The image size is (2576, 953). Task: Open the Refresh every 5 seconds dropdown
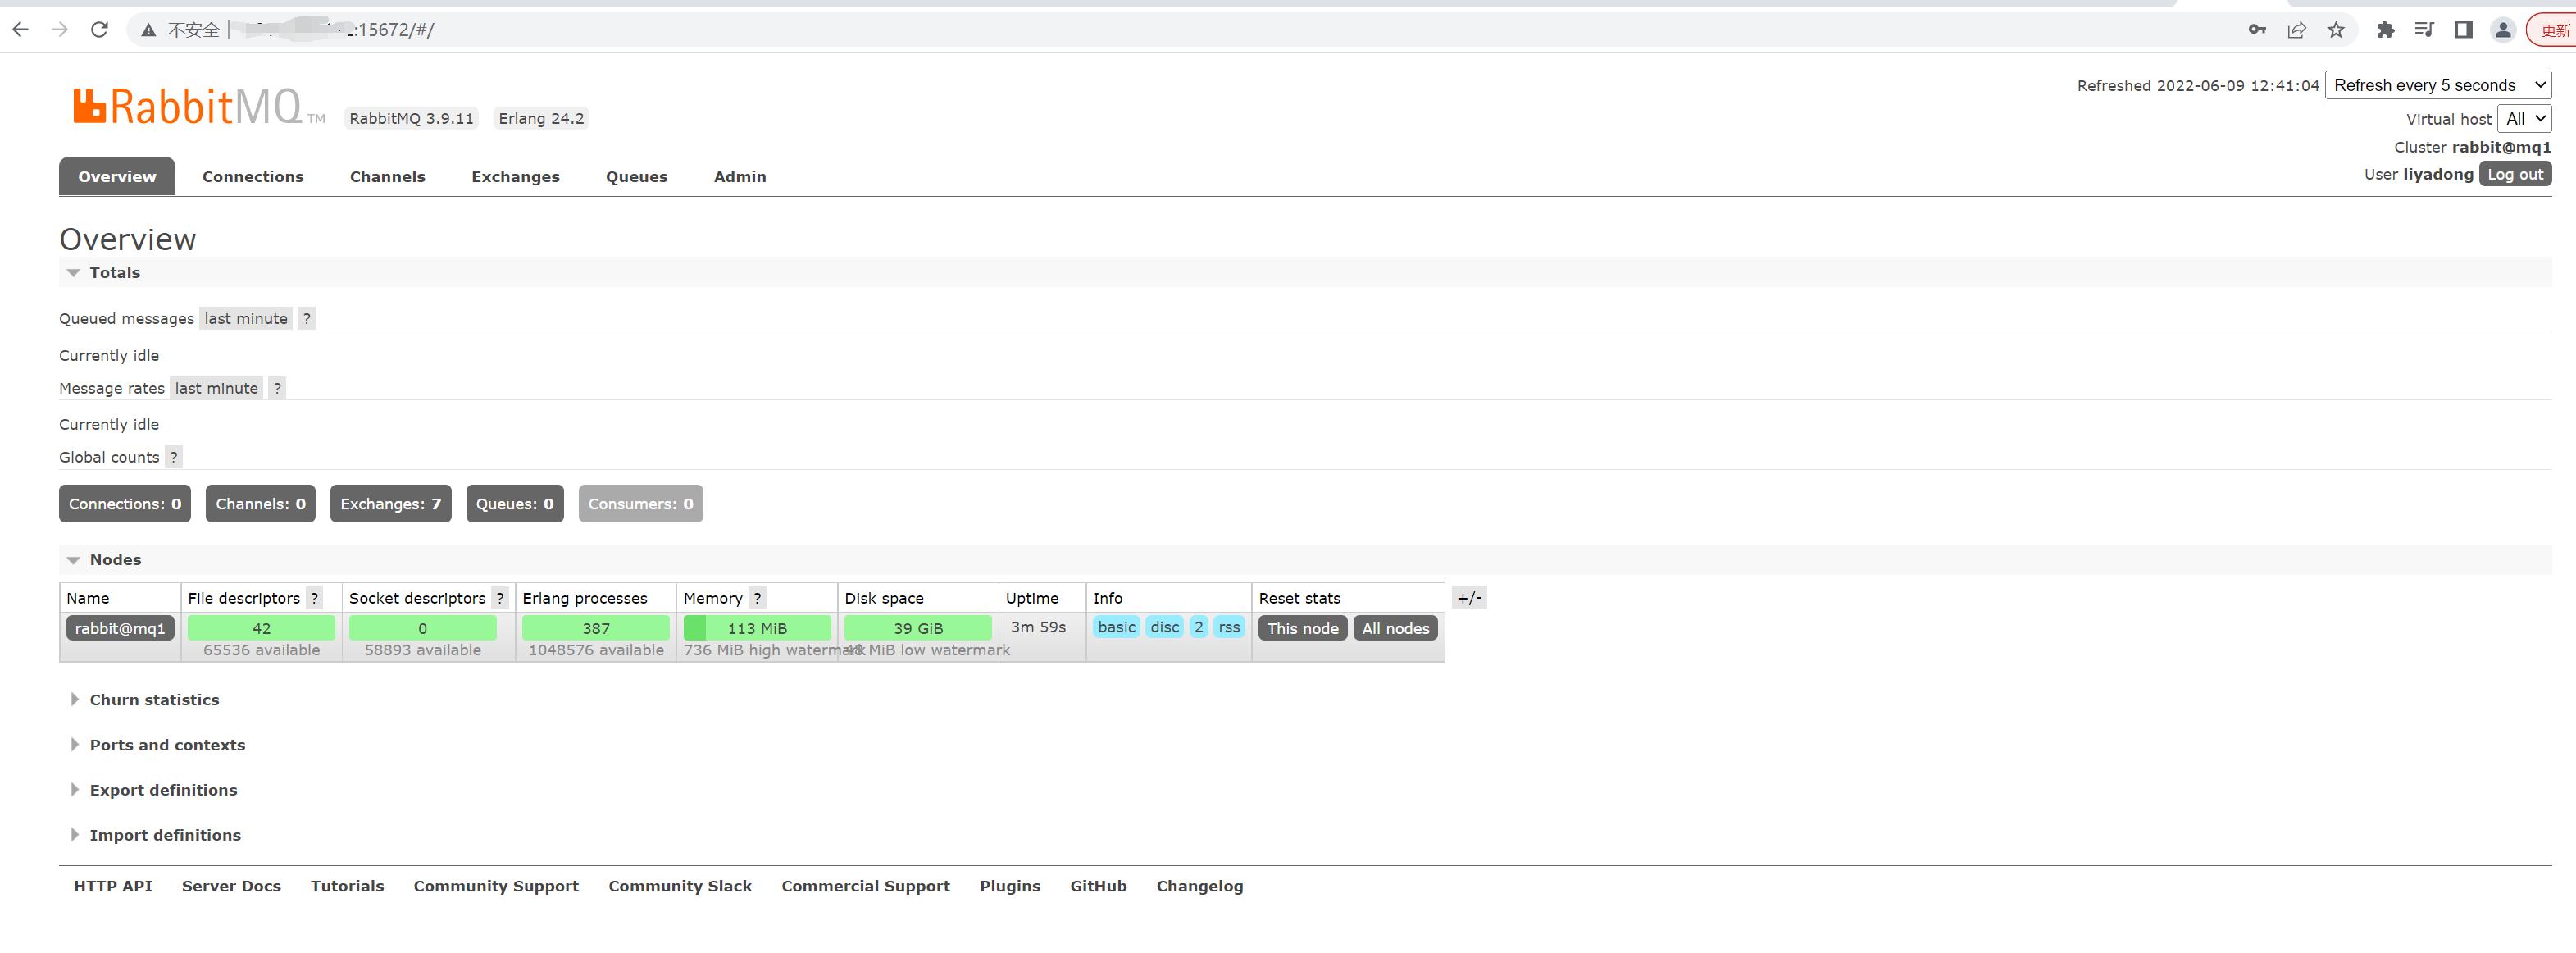point(2438,85)
